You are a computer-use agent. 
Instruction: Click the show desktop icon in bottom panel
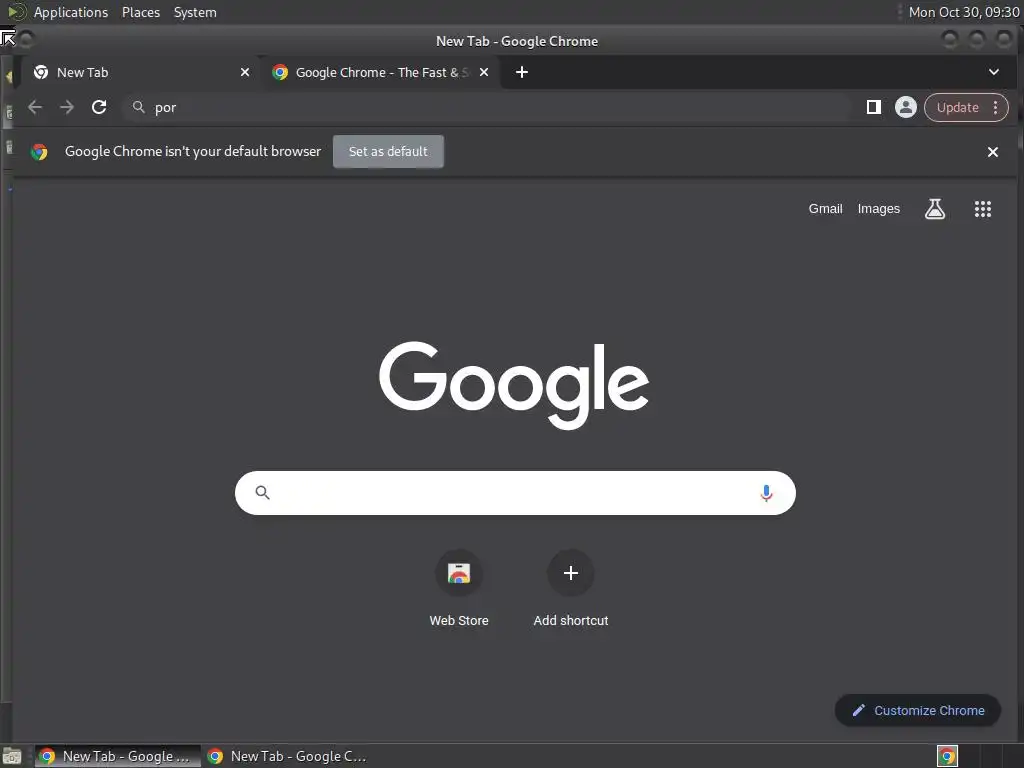12,756
